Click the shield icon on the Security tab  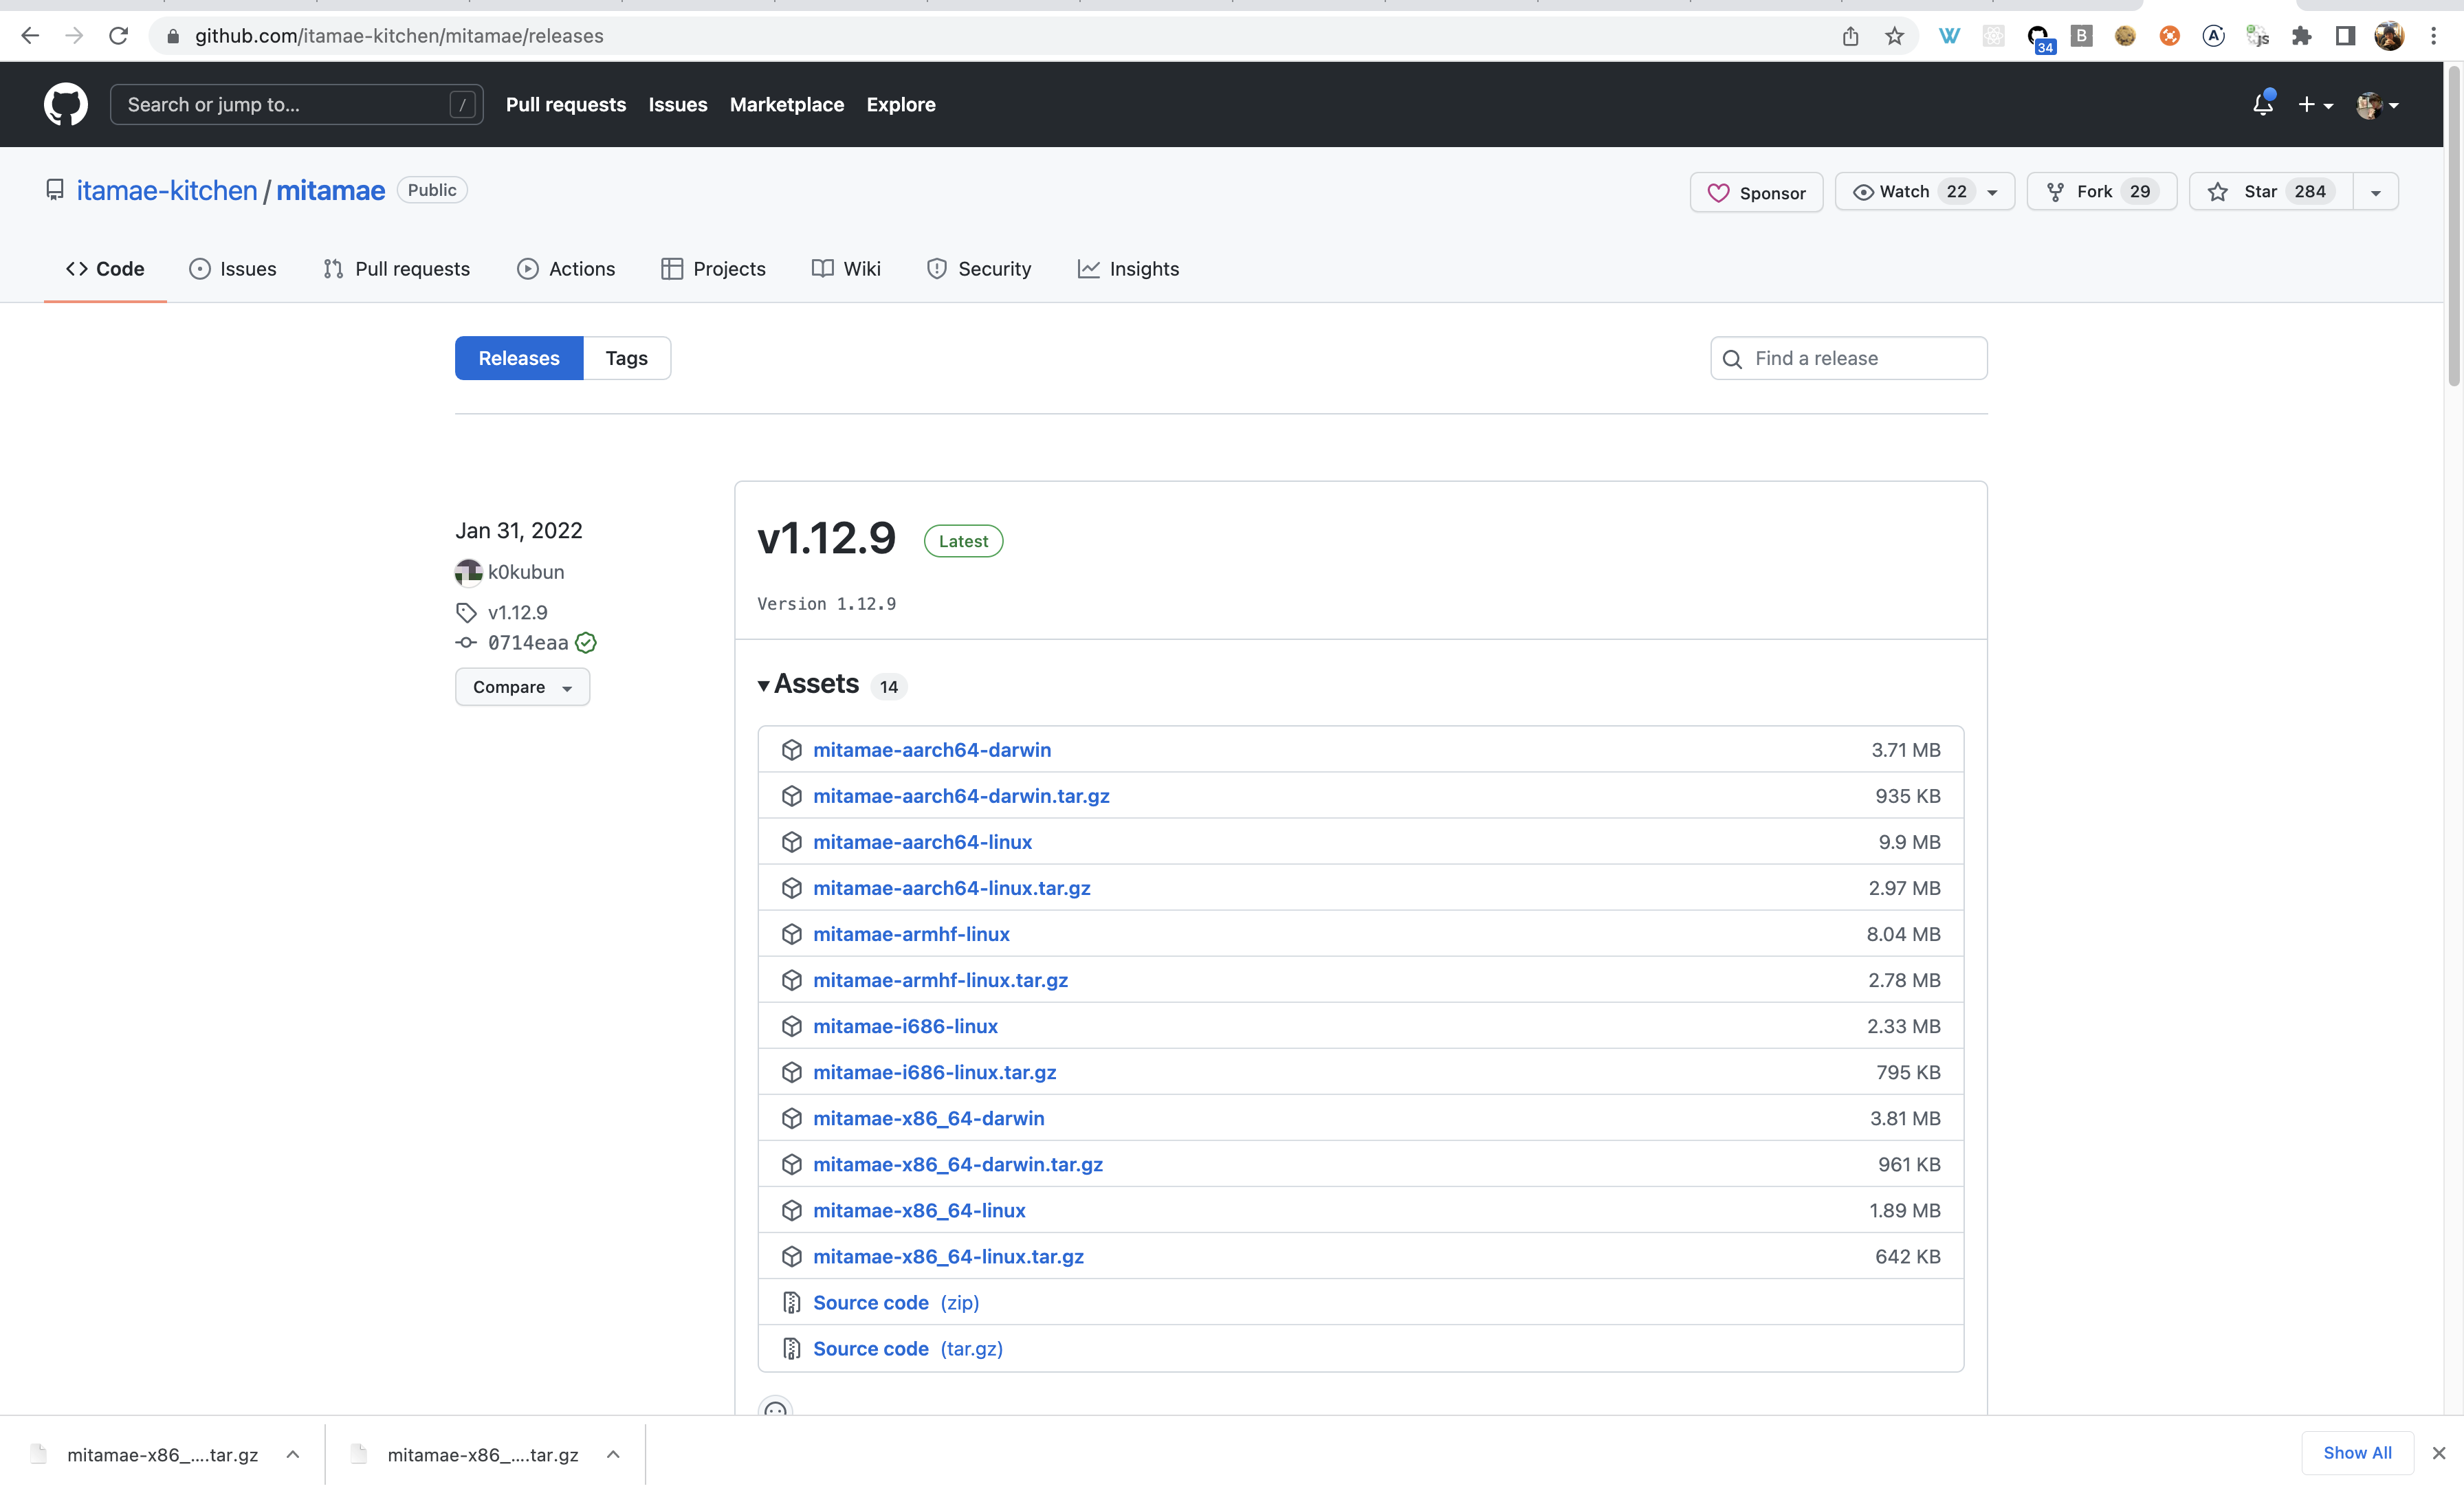tap(936, 269)
